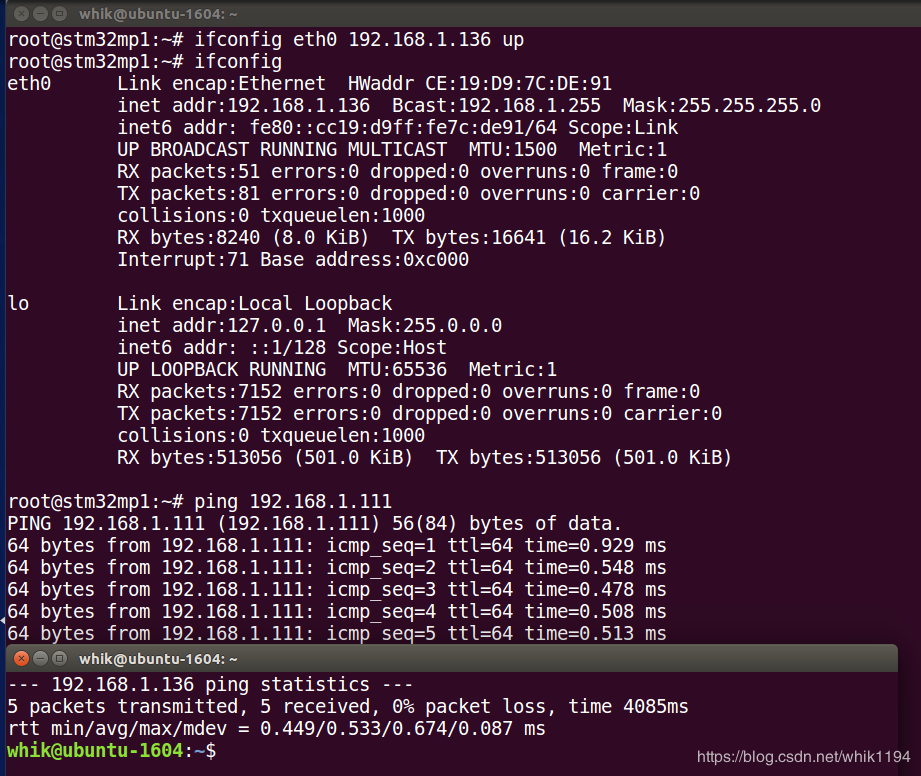921x776 pixels.
Task: Click the eth0 interface name
Action: pyautogui.click(x=28, y=84)
